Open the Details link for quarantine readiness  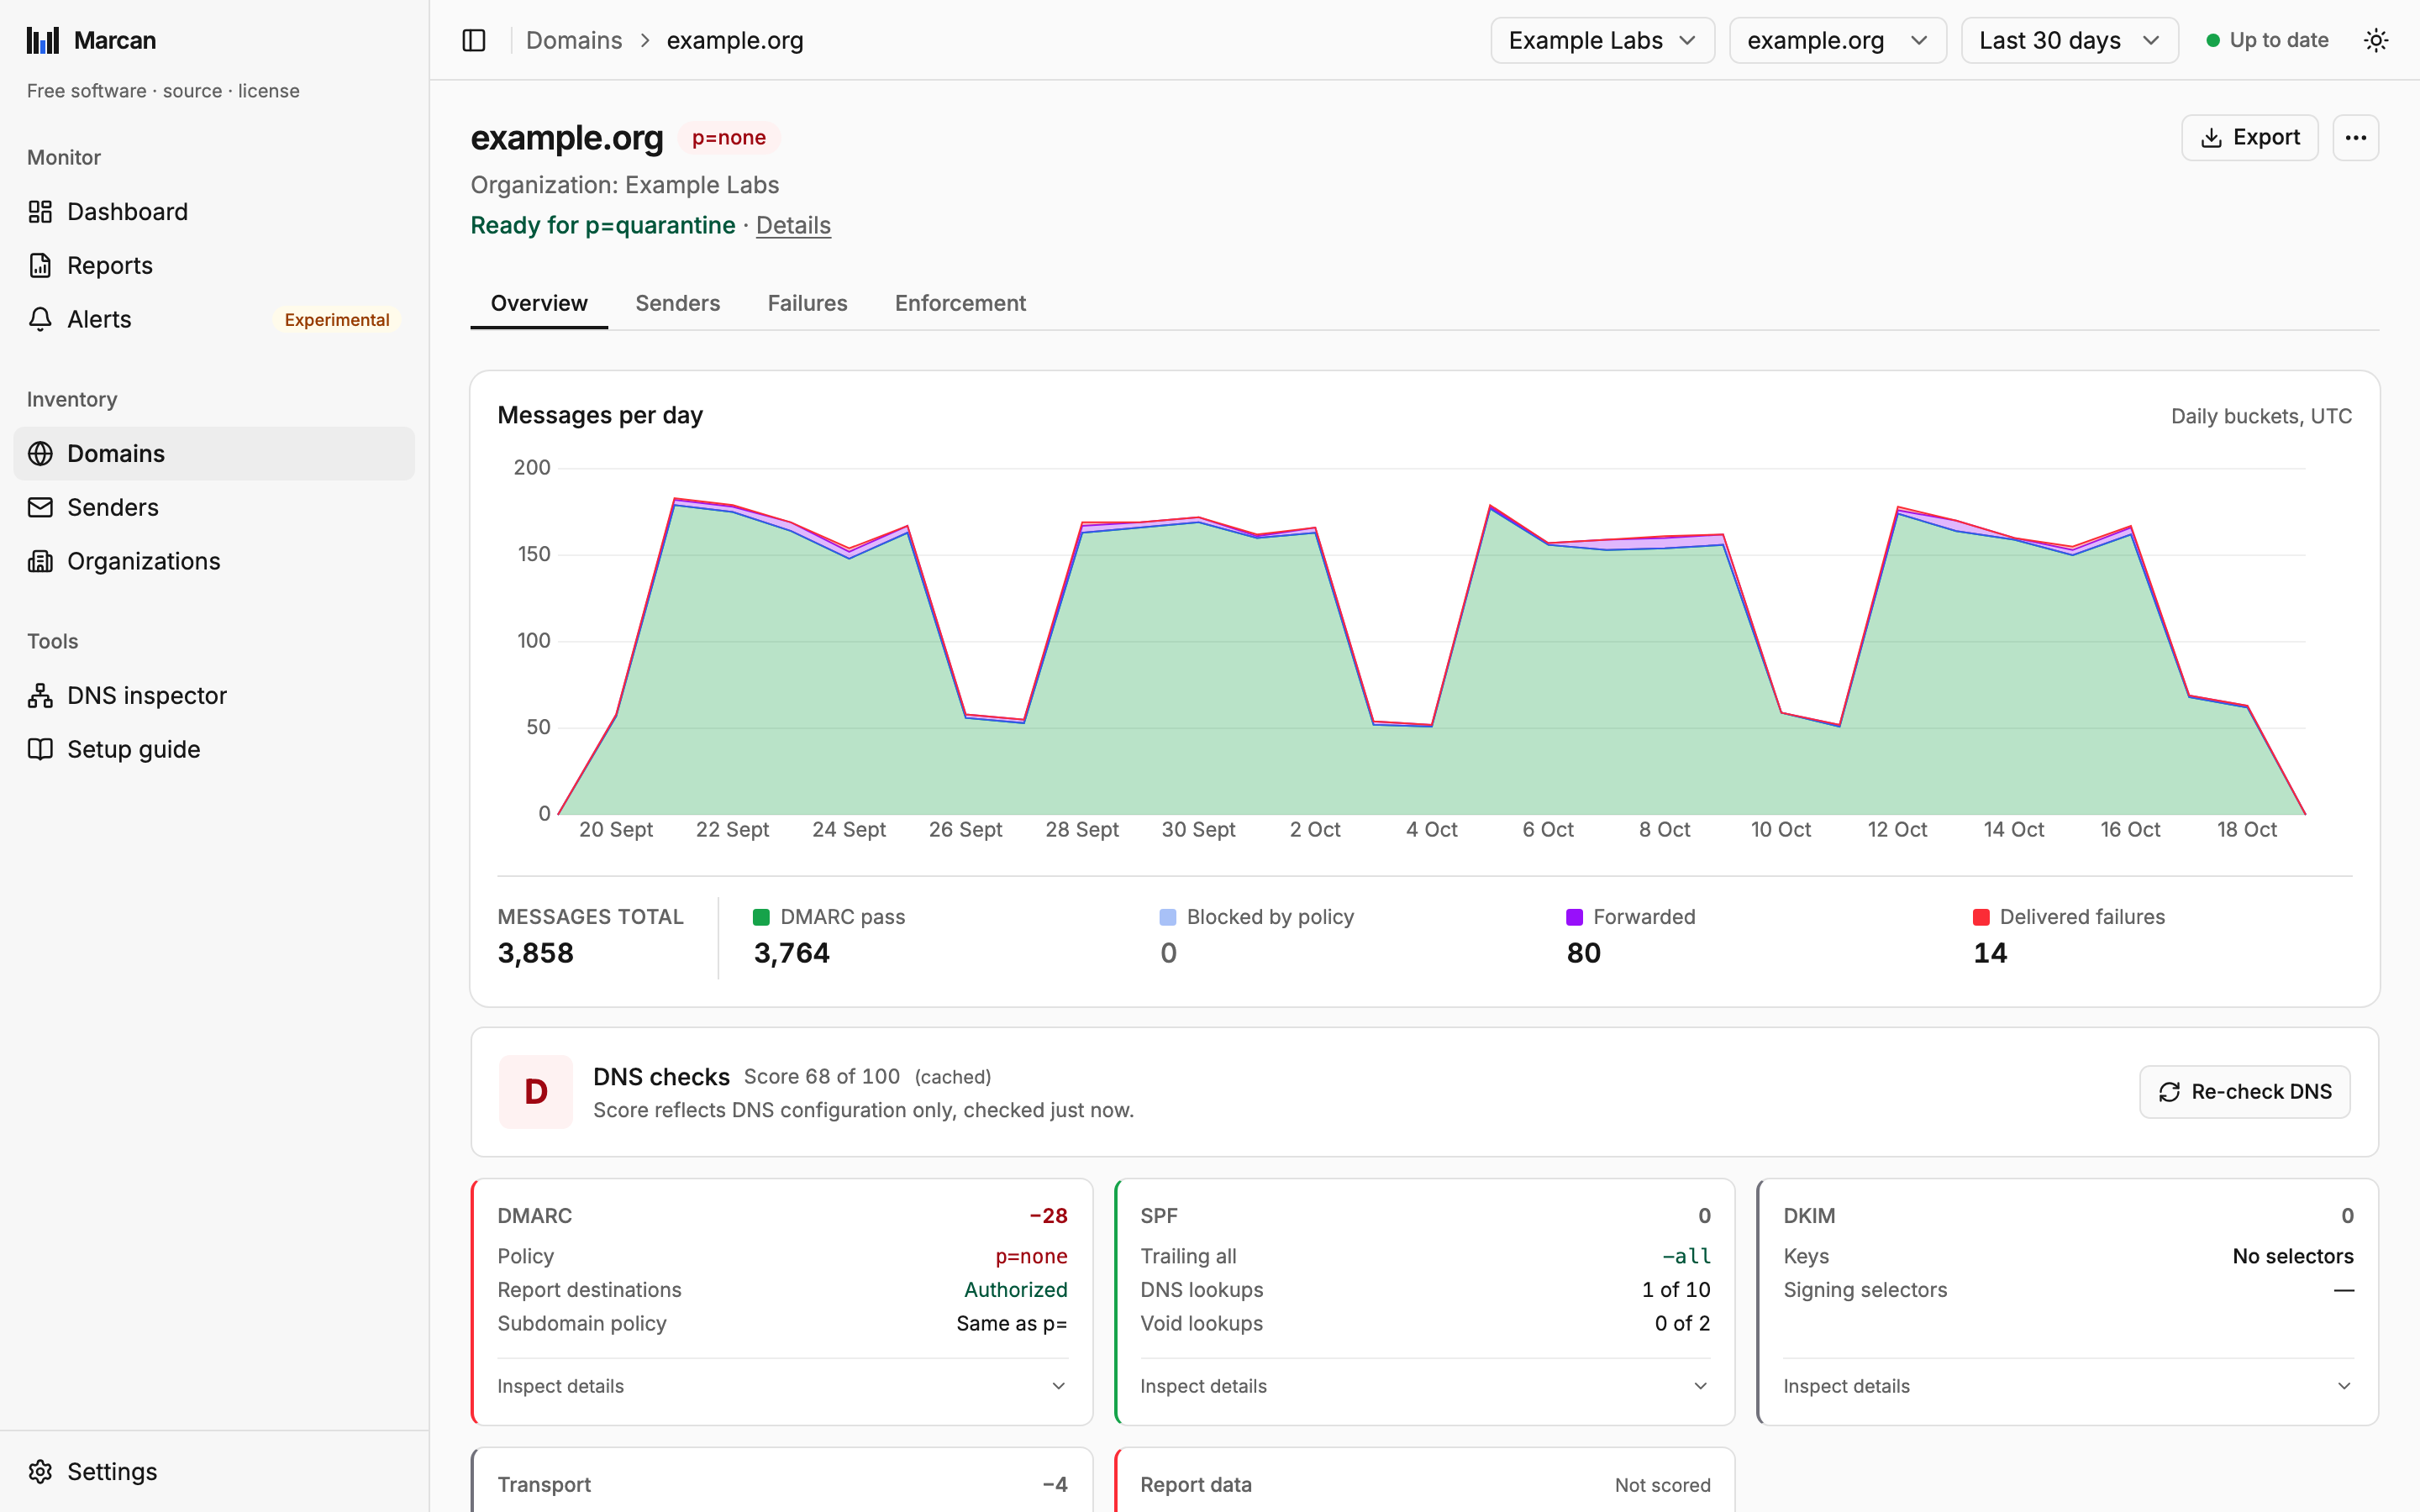(793, 225)
